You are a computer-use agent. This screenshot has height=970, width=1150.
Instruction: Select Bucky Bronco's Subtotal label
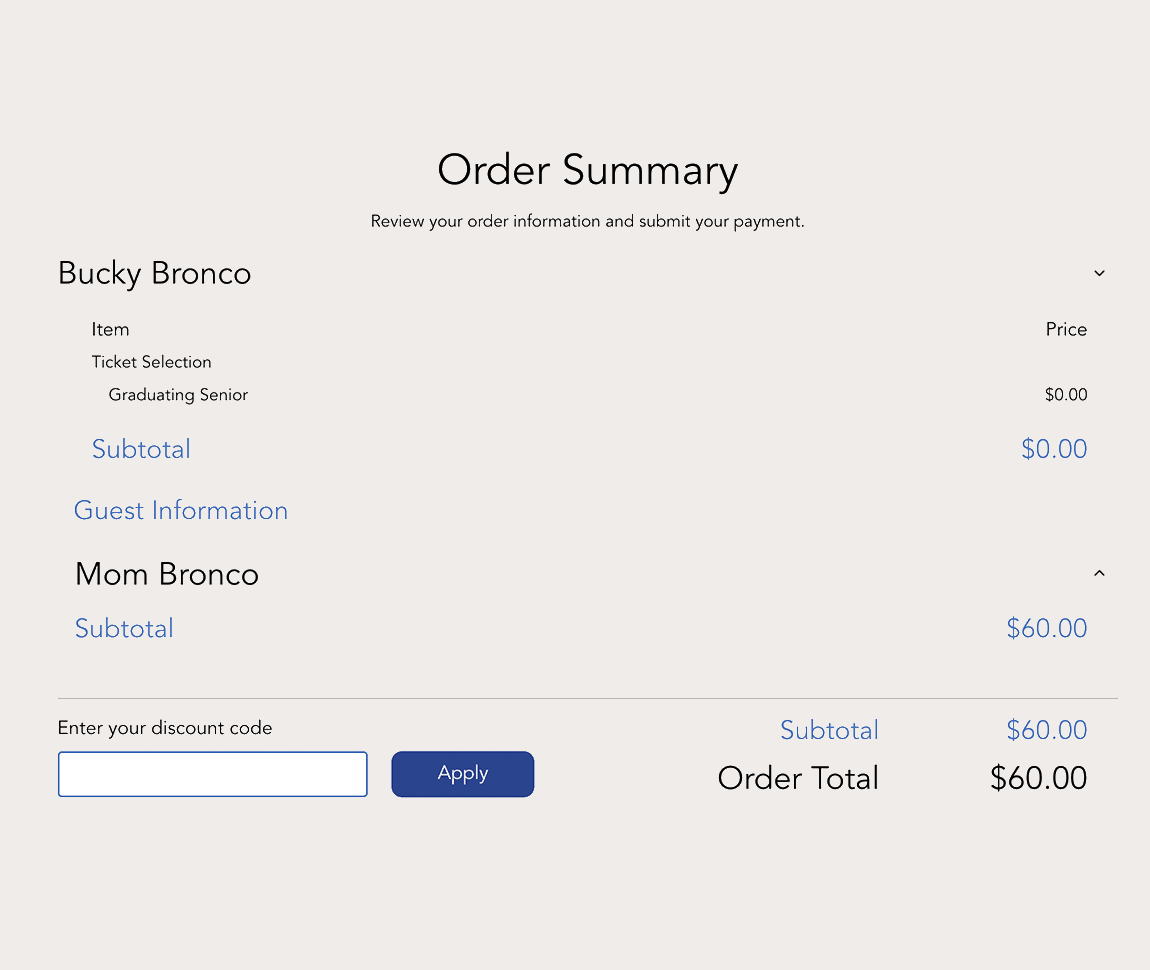click(x=141, y=448)
